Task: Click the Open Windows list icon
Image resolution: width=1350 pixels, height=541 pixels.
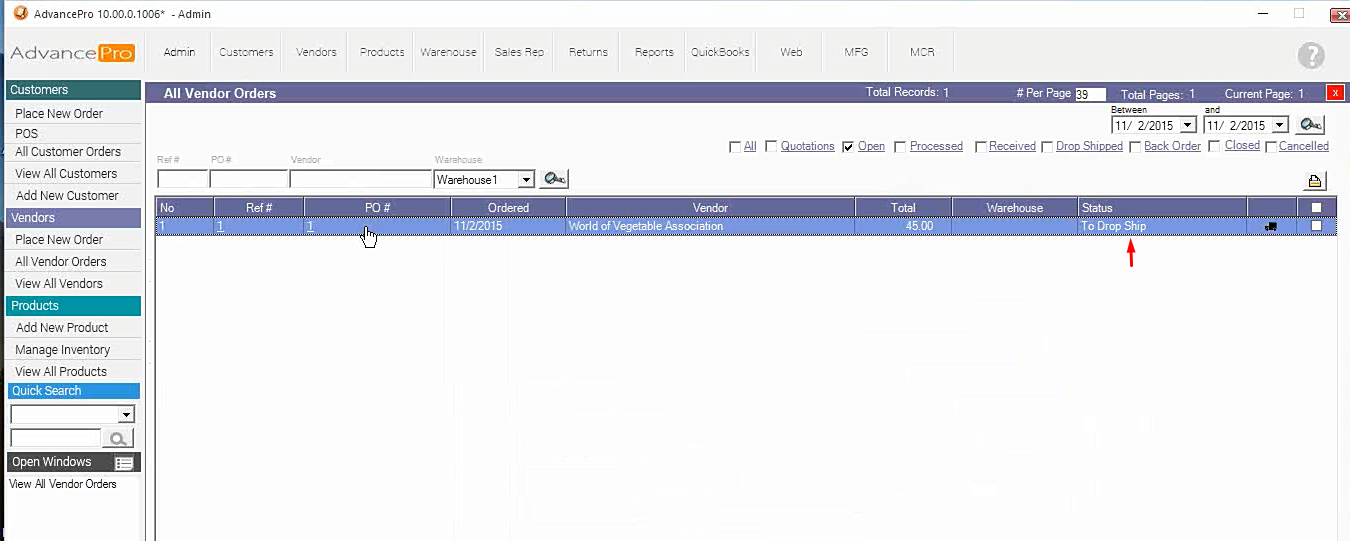Action: (124, 463)
